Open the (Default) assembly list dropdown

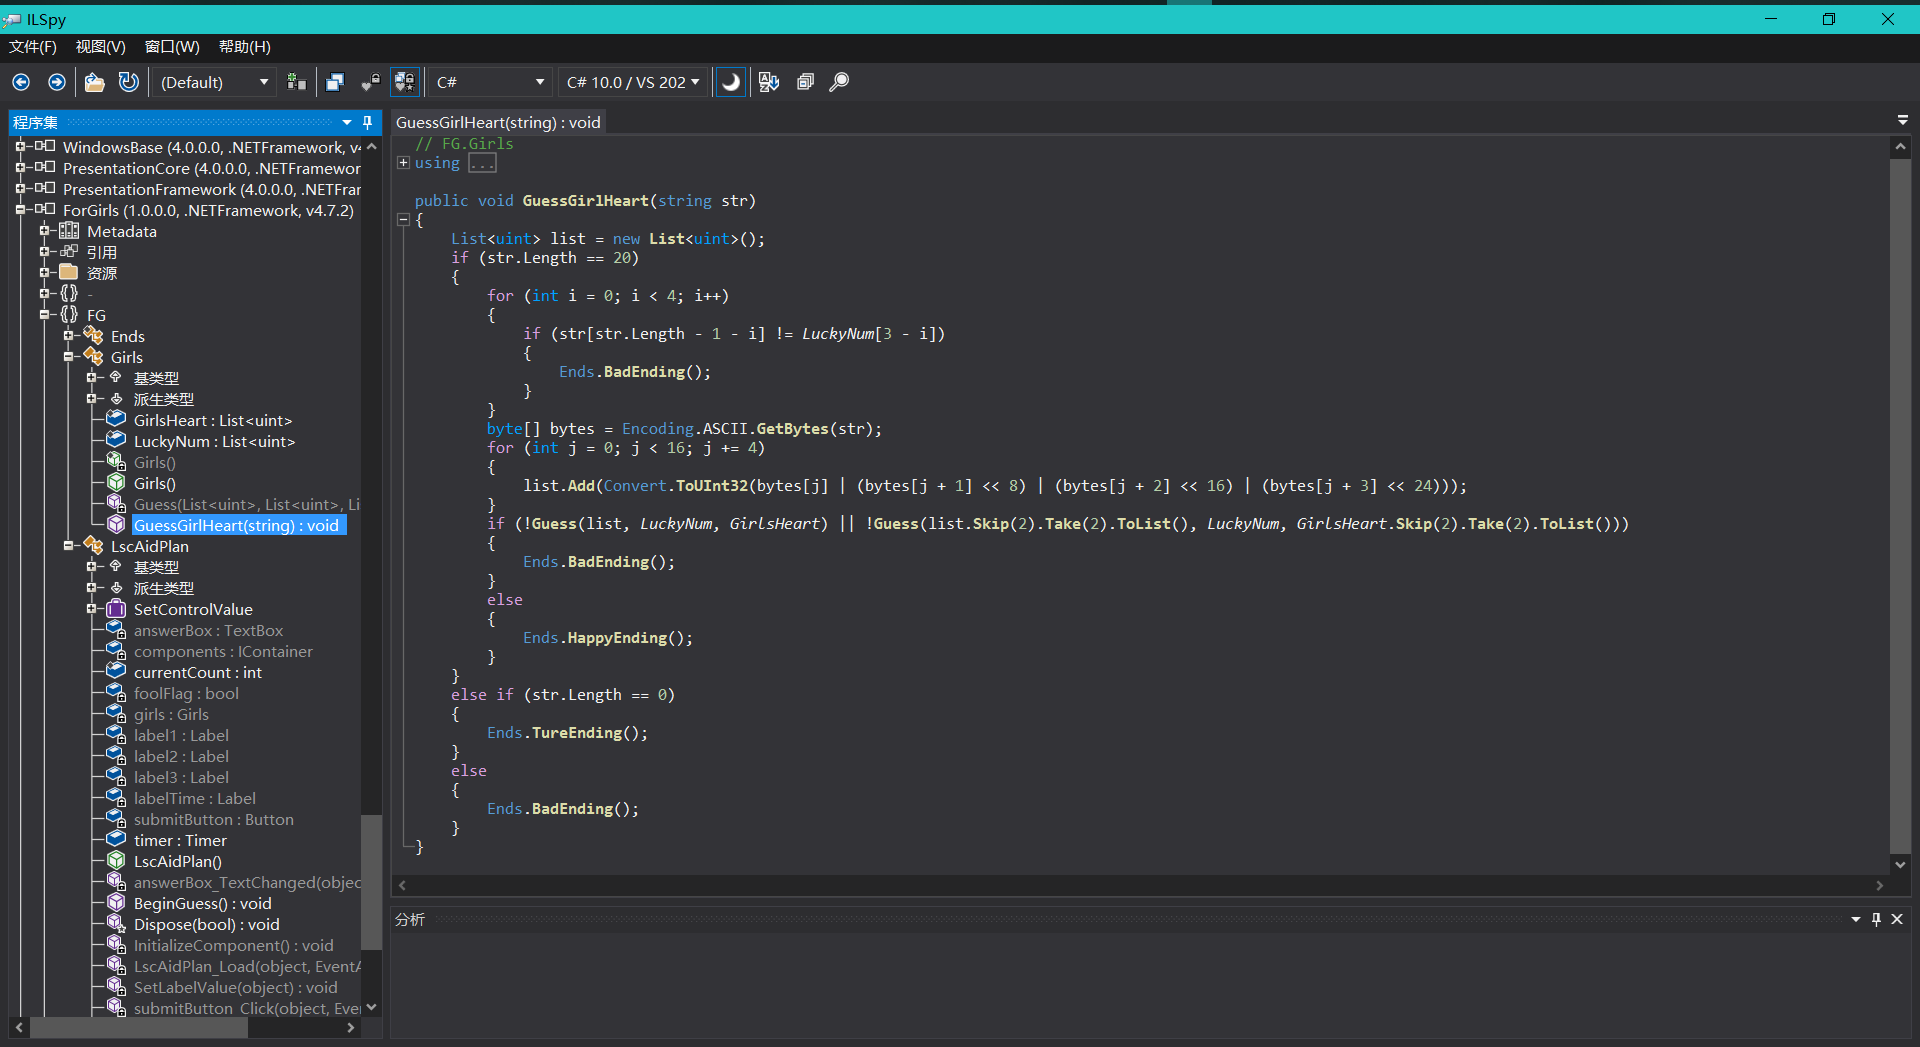coord(214,82)
